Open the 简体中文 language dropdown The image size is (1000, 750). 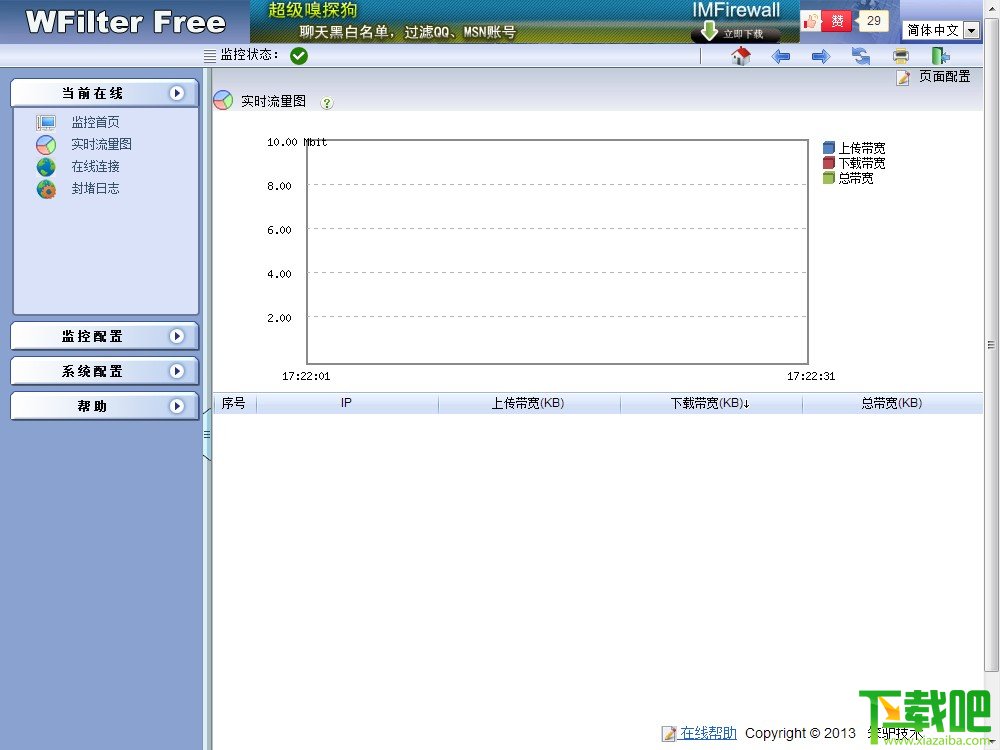[x=941, y=30]
